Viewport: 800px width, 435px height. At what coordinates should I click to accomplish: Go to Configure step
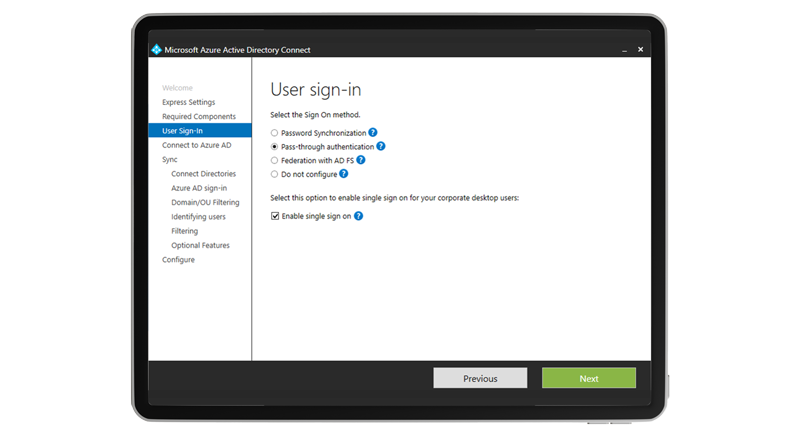[179, 260]
